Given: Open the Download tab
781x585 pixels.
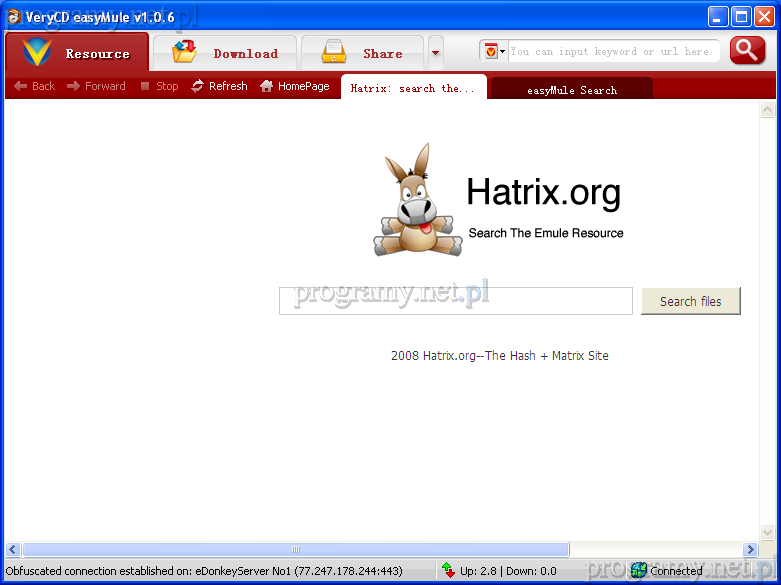Looking at the screenshot, I should coord(225,53).
